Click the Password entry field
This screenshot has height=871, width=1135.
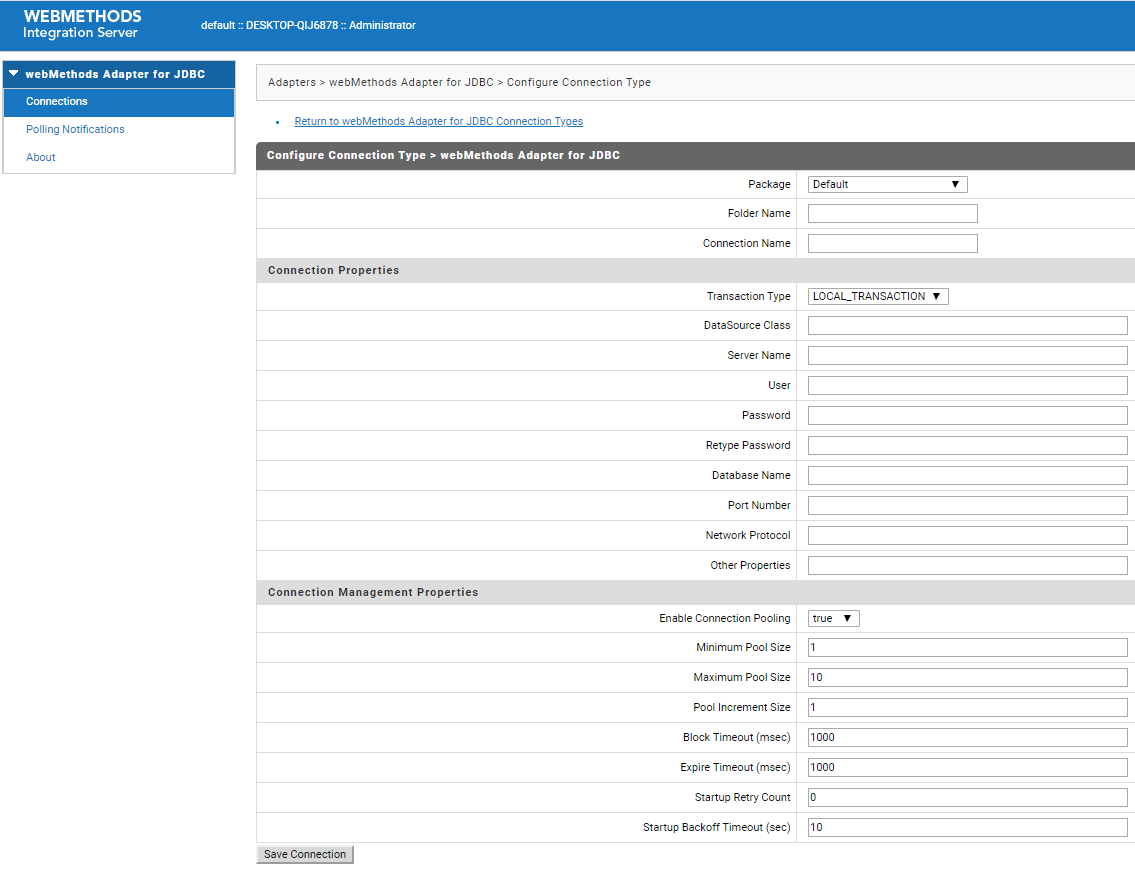[966, 415]
